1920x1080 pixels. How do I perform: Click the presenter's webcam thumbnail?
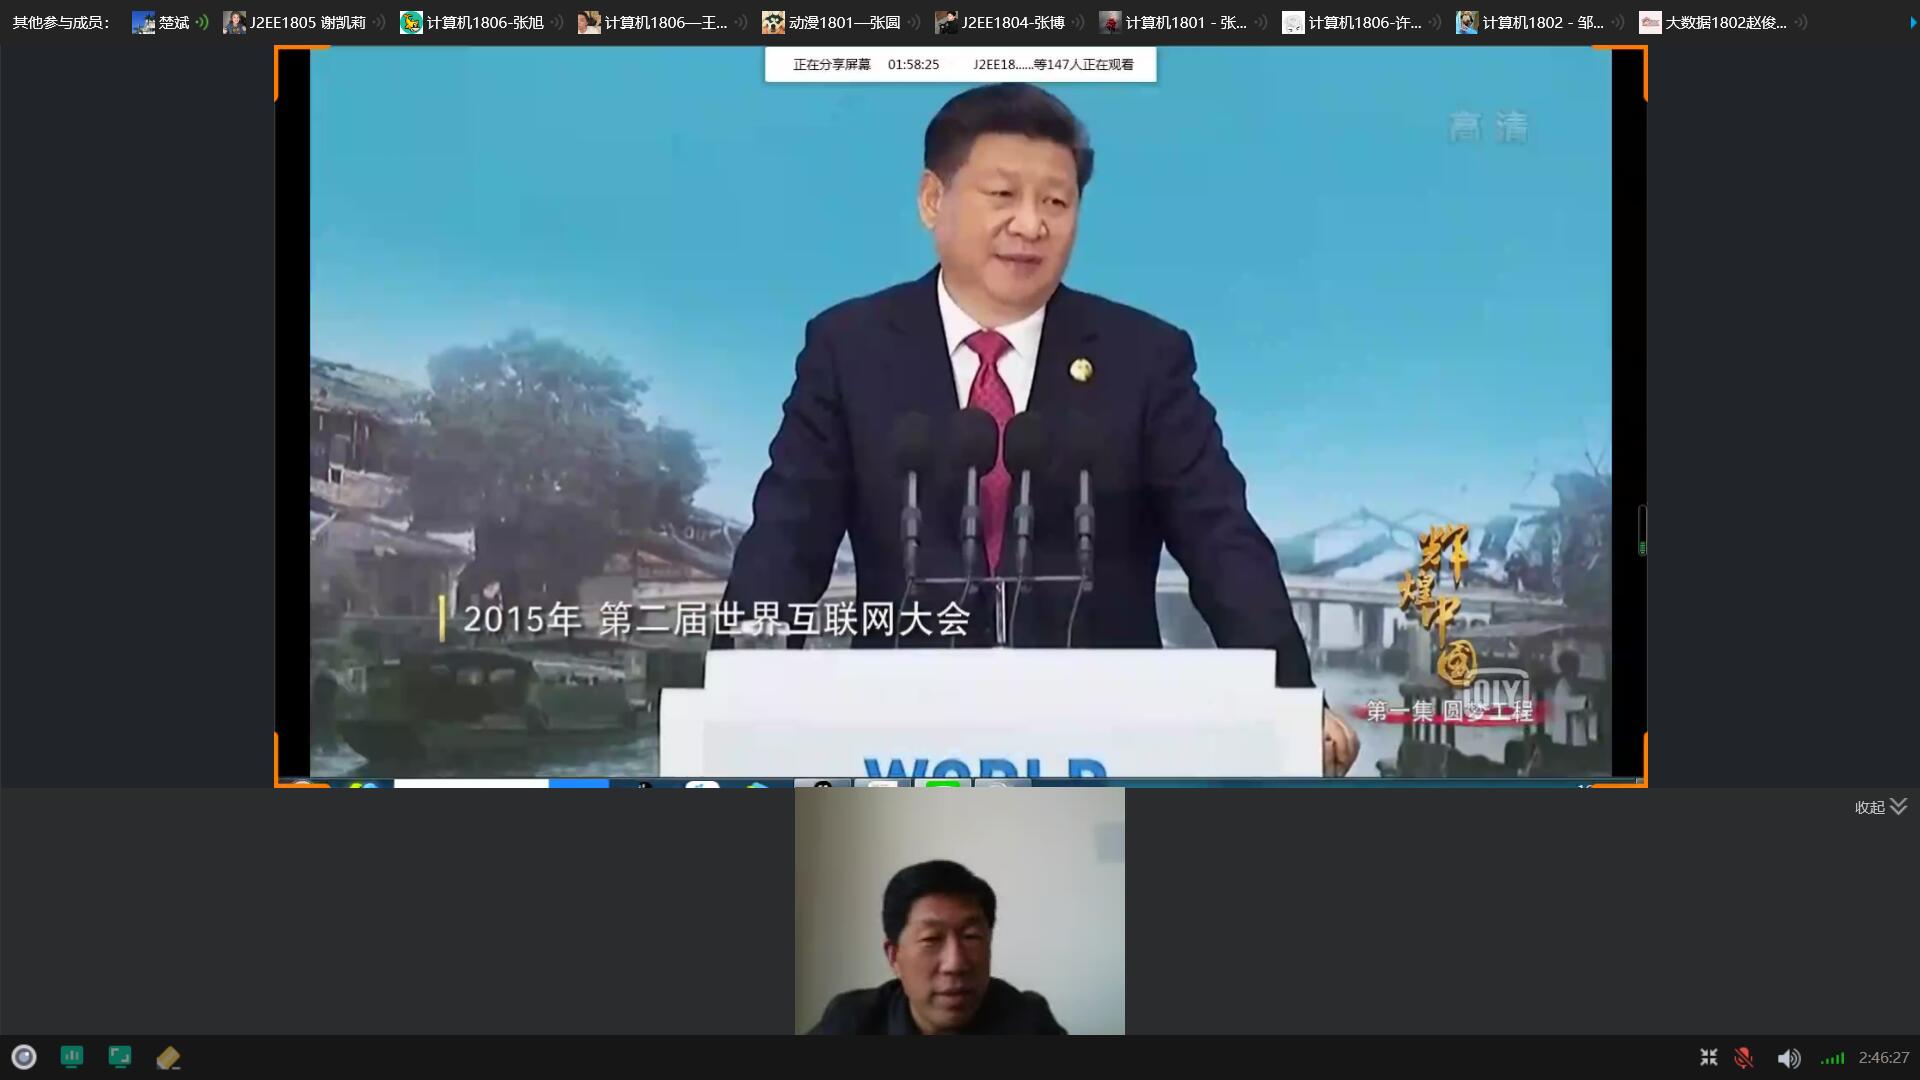coord(959,911)
